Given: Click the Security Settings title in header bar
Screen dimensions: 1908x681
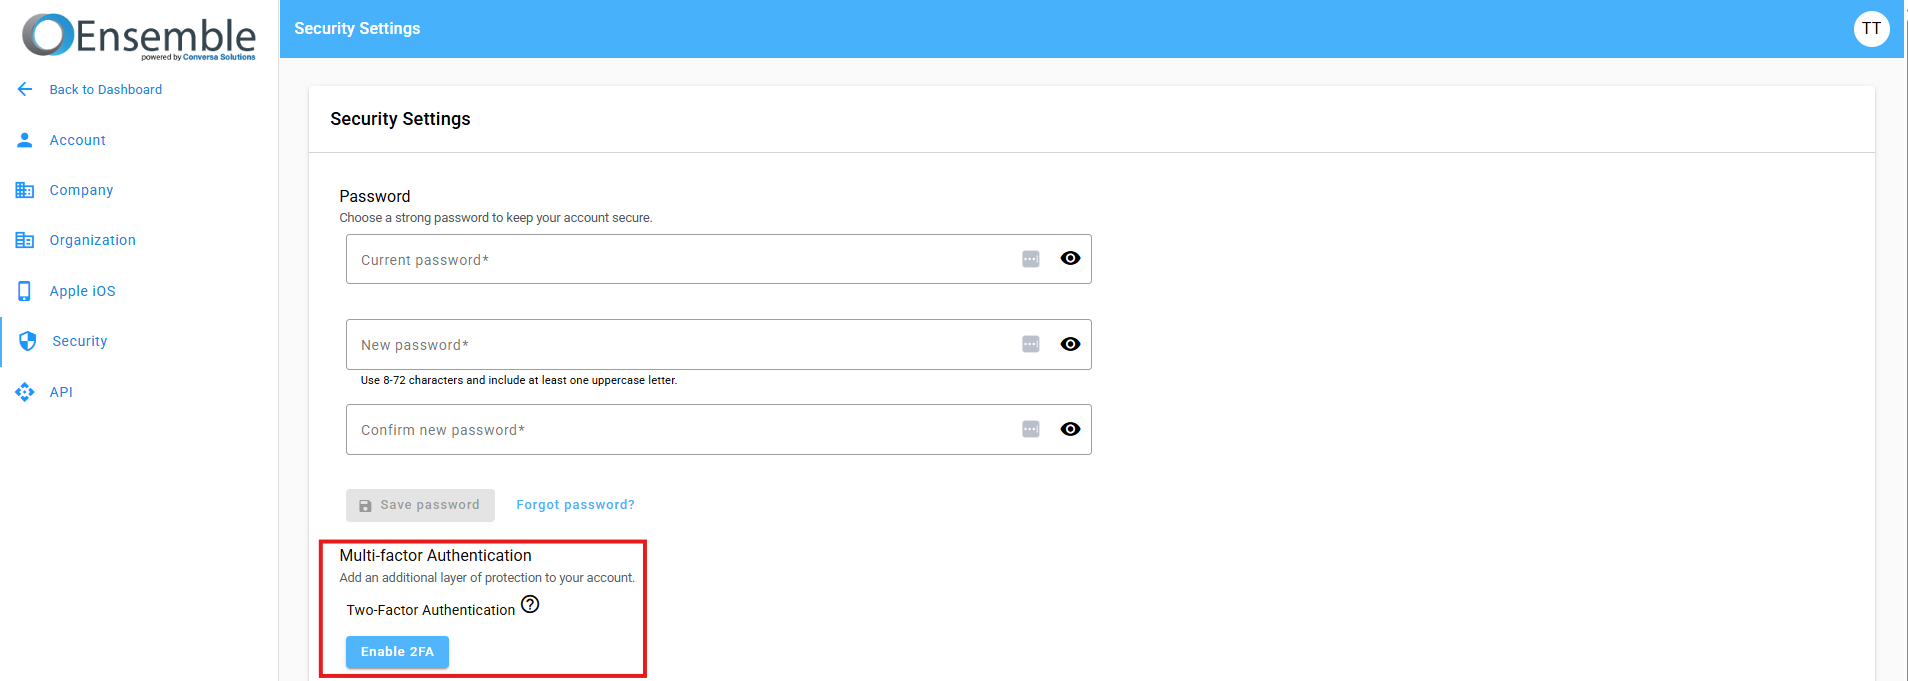Looking at the screenshot, I should [x=357, y=28].
